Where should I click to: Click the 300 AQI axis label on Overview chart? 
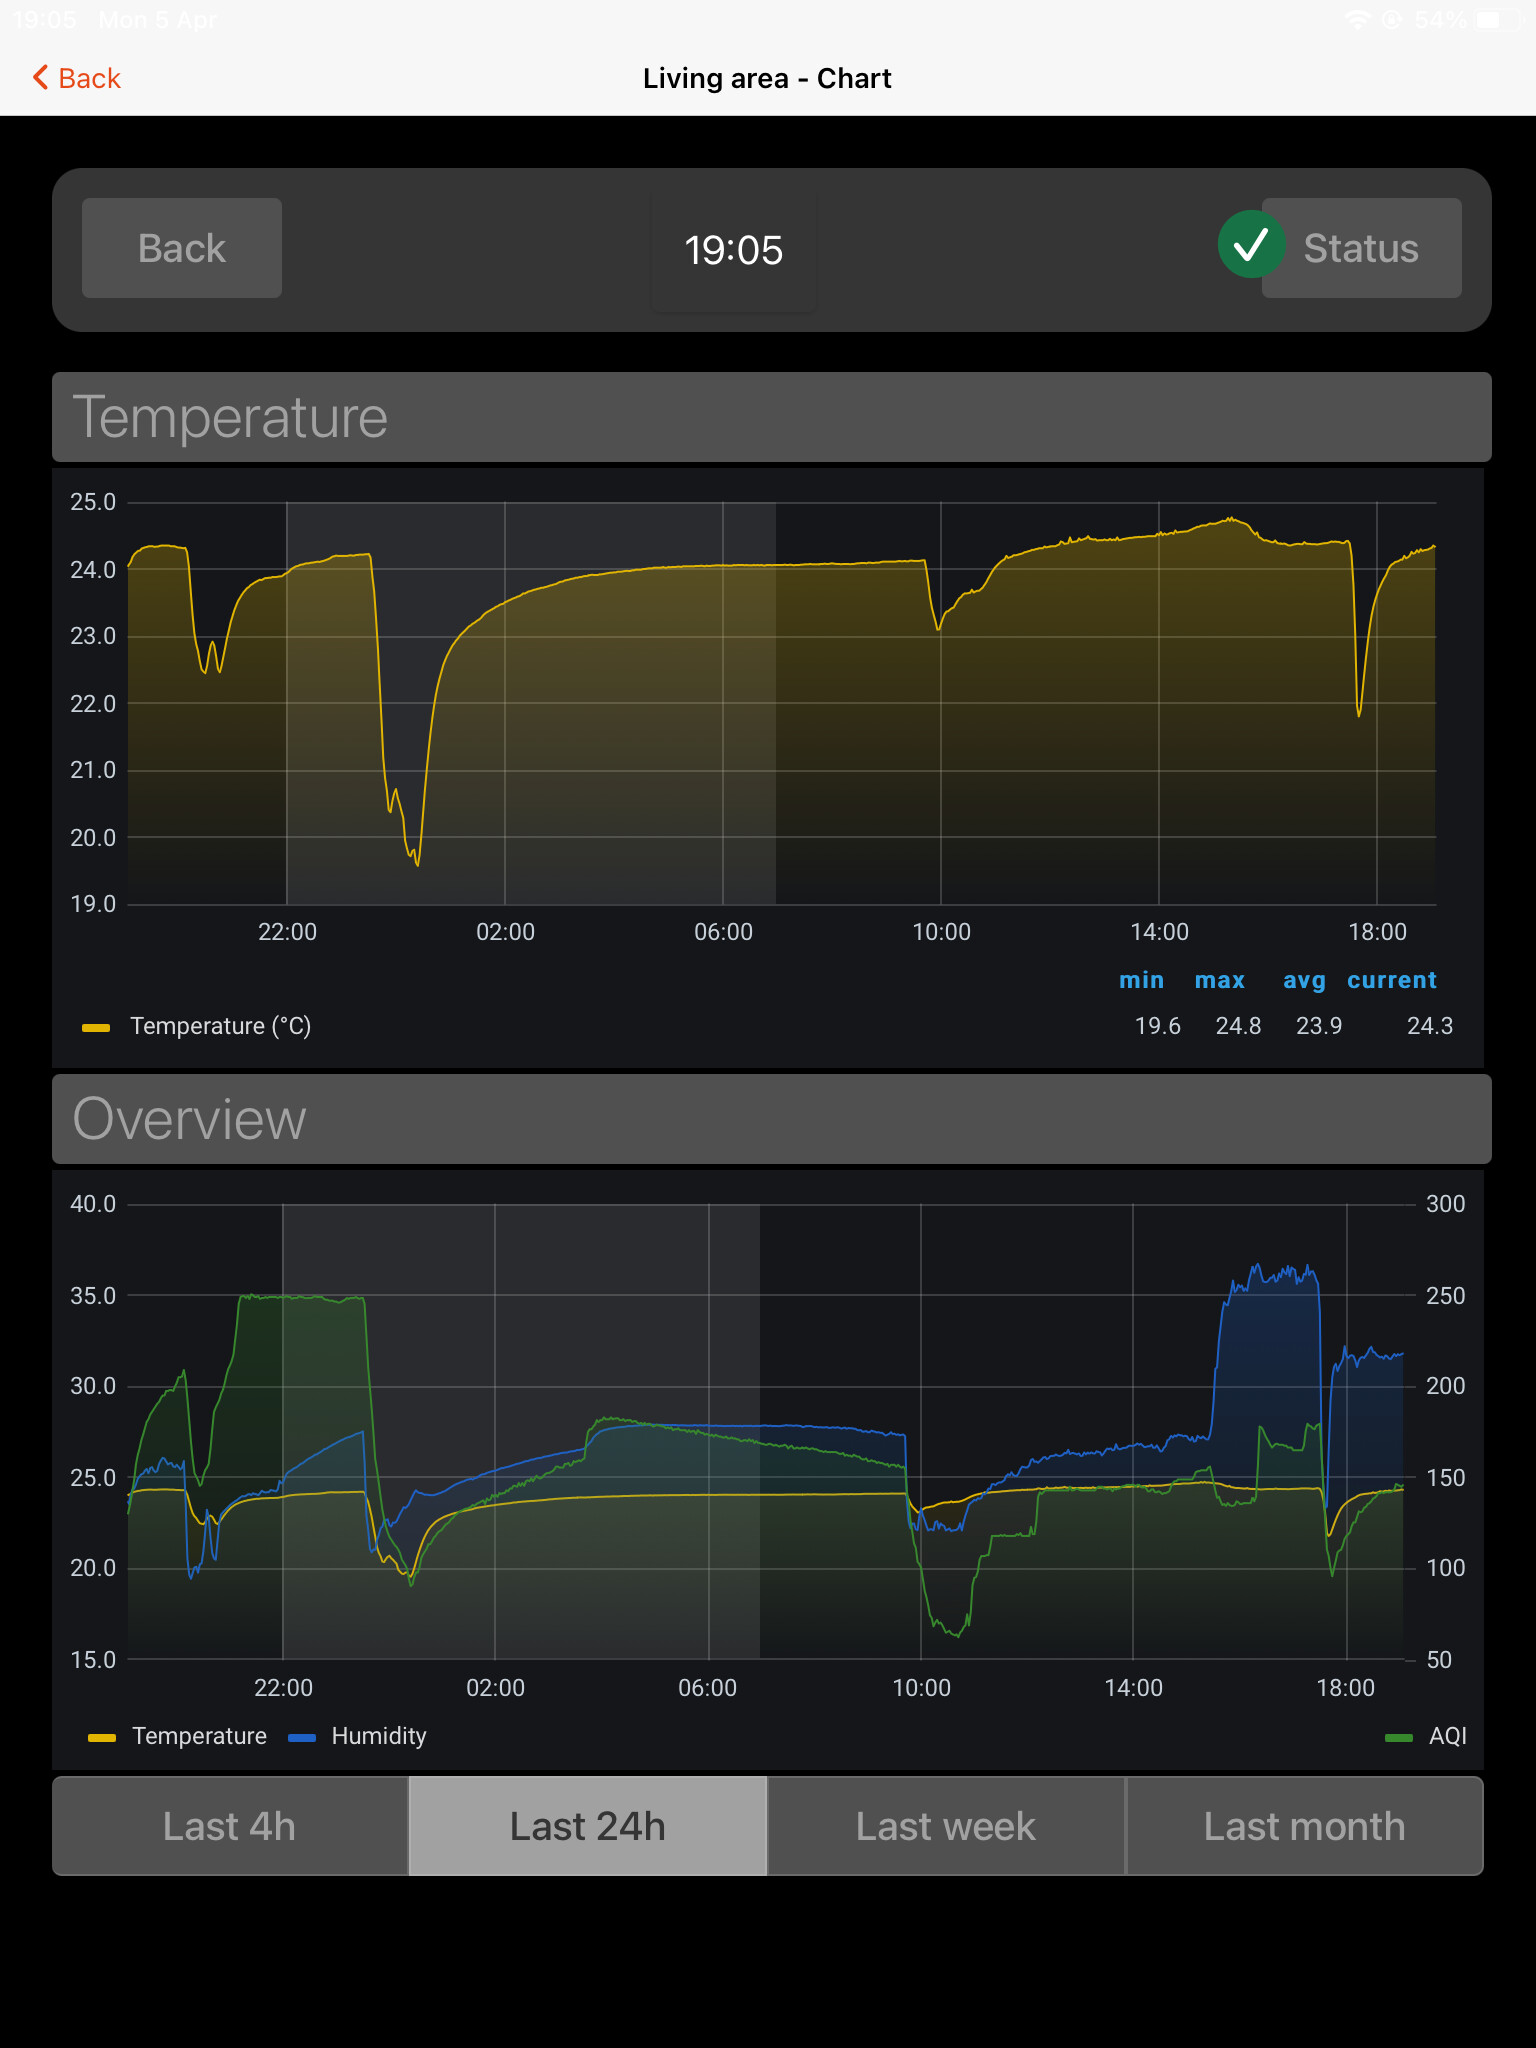pyautogui.click(x=1445, y=1204)
